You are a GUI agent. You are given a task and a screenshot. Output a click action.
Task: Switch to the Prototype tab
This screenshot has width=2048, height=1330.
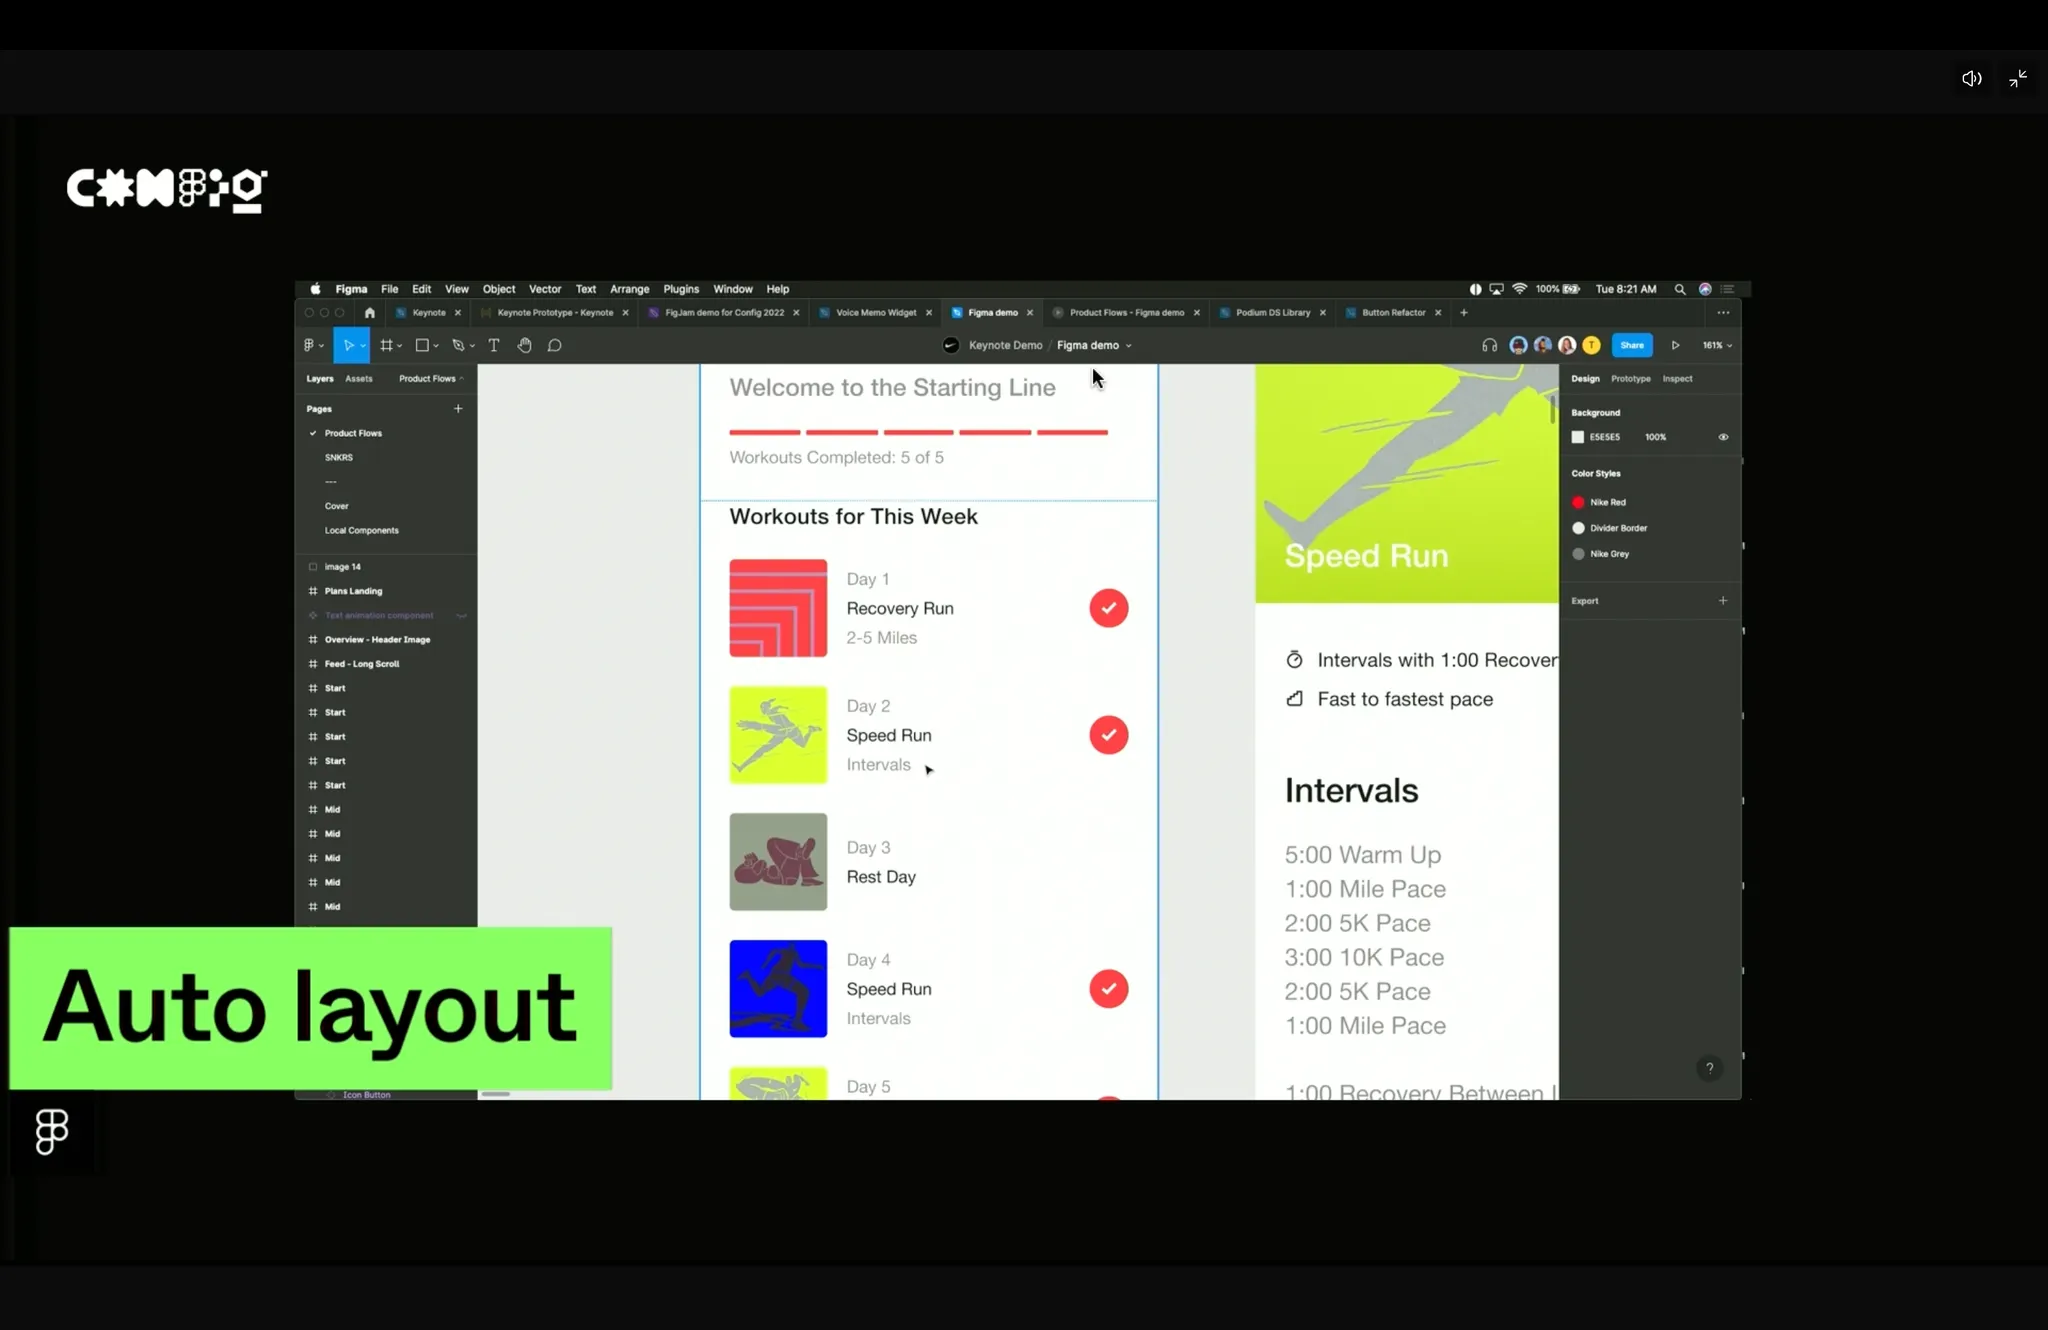(1630, 379)
